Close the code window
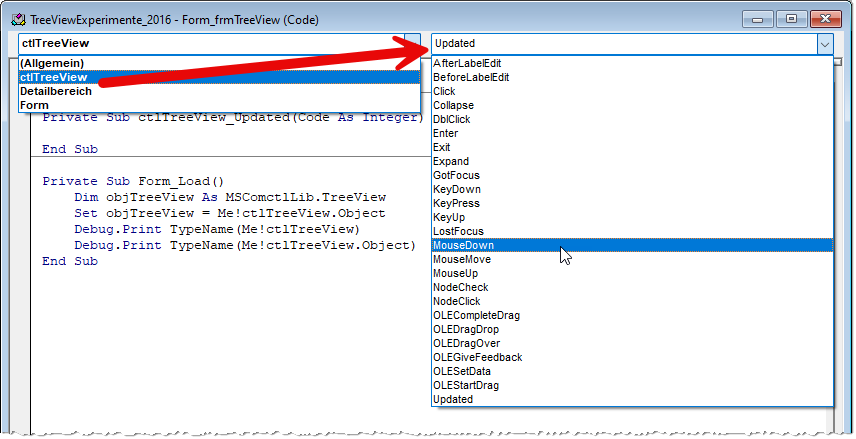856x439 pixels. click(825, 19)
